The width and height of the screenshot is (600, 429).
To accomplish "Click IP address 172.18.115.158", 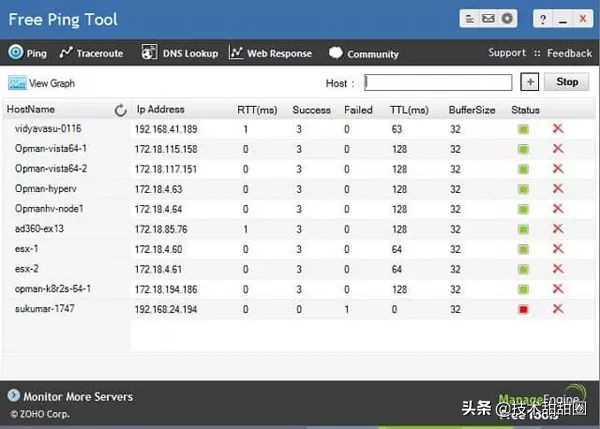I will [x=166, y=149].
